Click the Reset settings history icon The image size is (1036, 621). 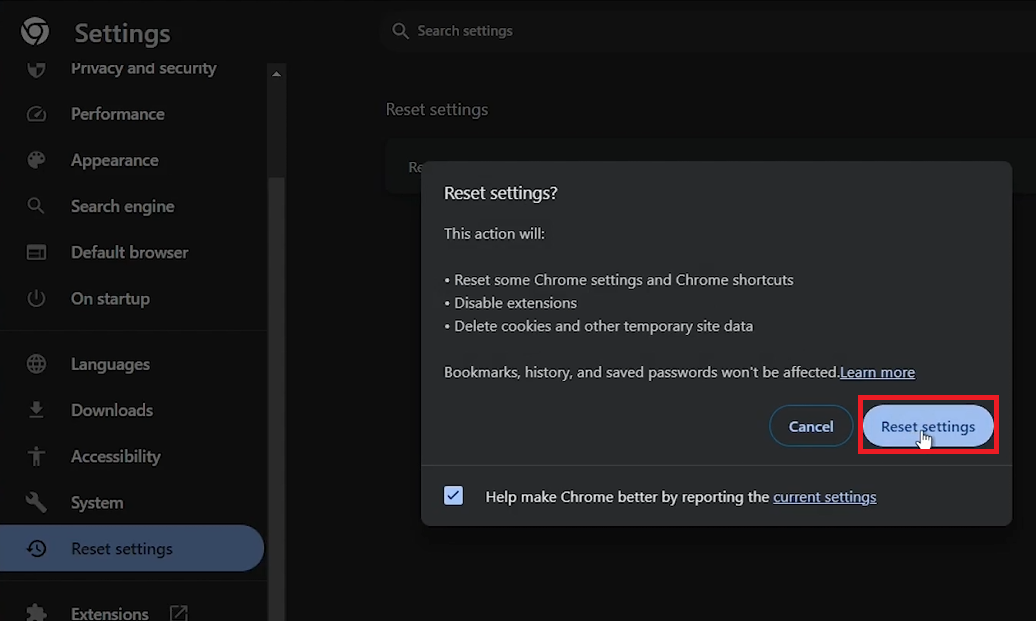[x=36, y=548]
